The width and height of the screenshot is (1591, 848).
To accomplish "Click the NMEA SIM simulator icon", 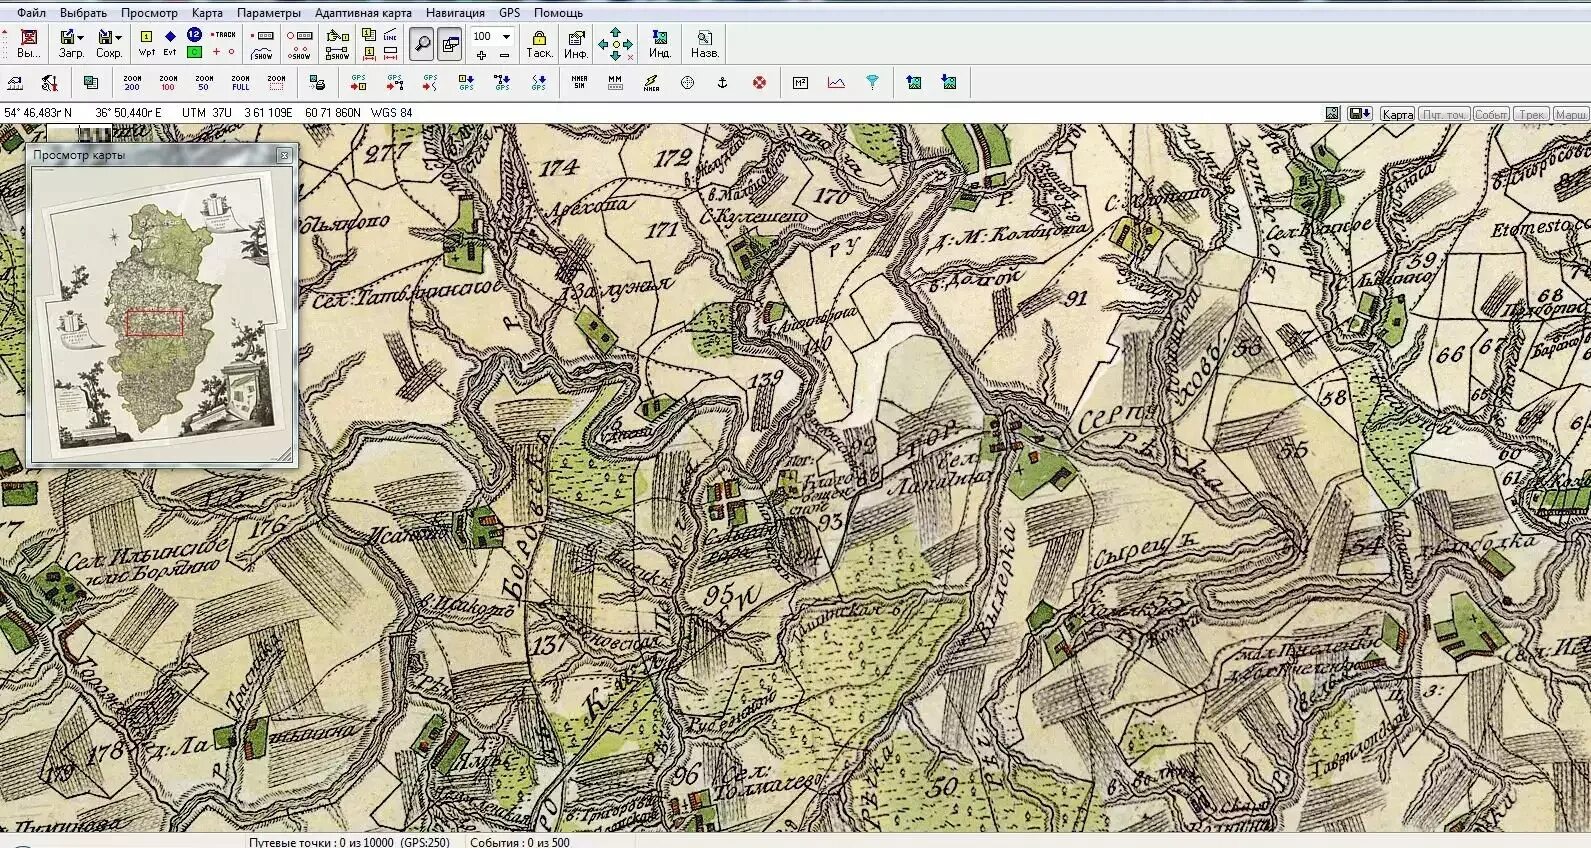I will 579,83.
